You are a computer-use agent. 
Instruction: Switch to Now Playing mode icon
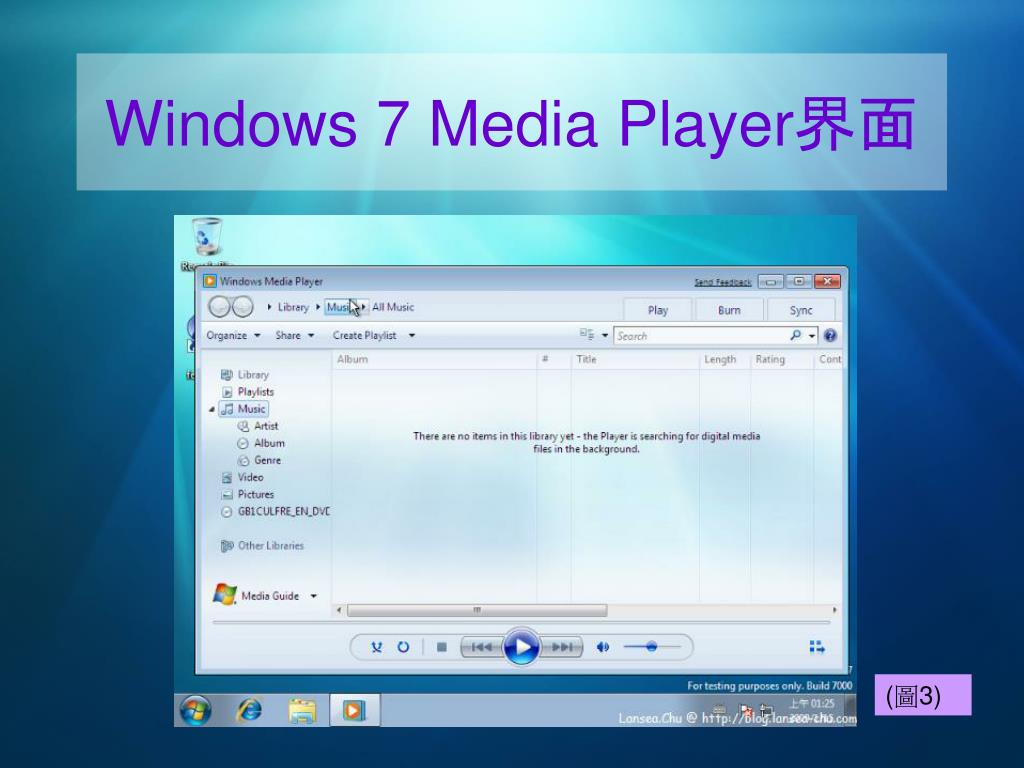(817, 647)
